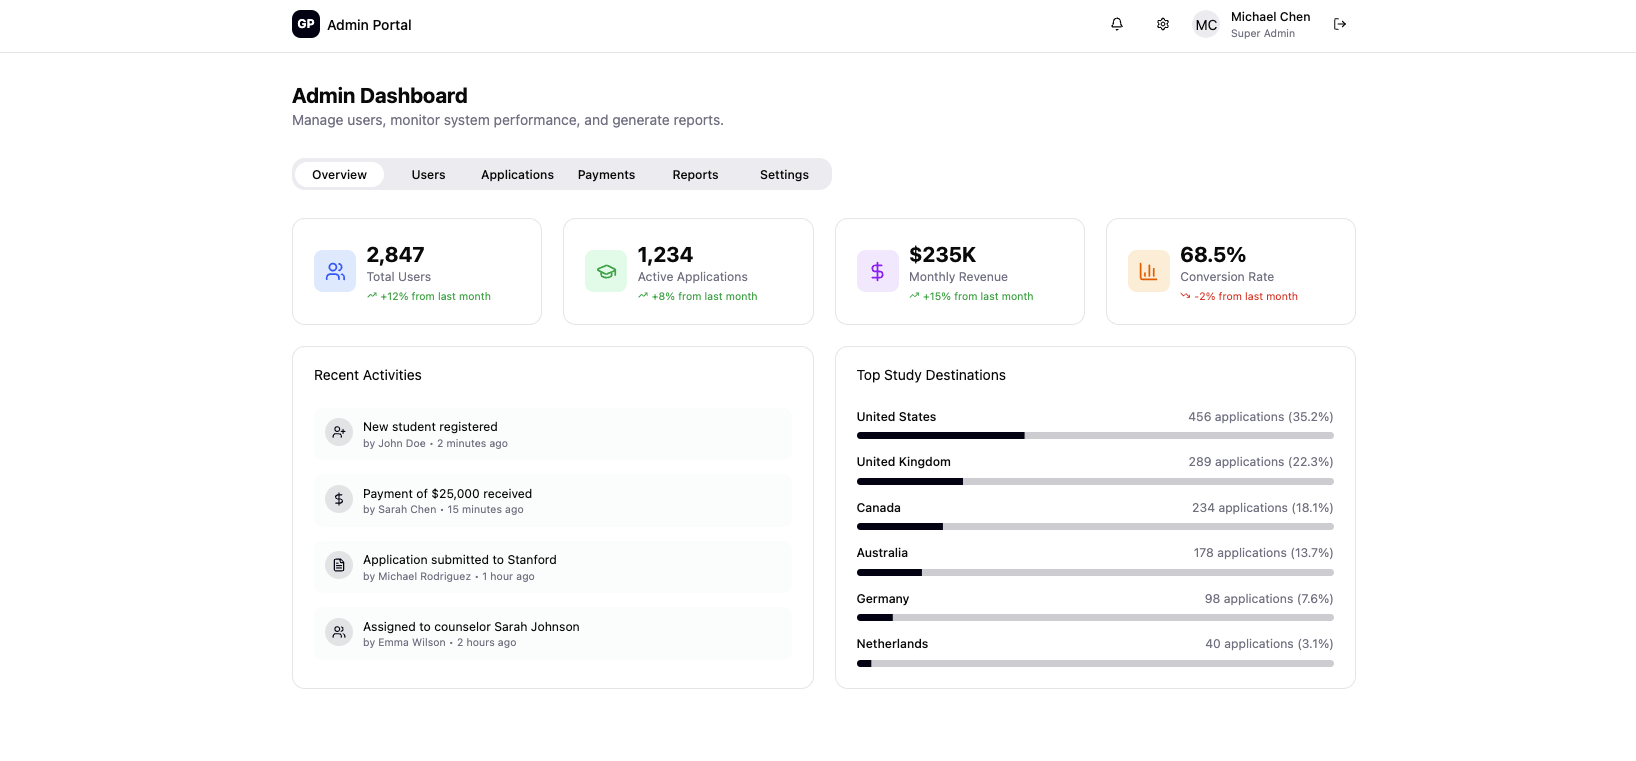Click the Active Applications graduation cap icon

pyautogui.click(x=606, y=271)
